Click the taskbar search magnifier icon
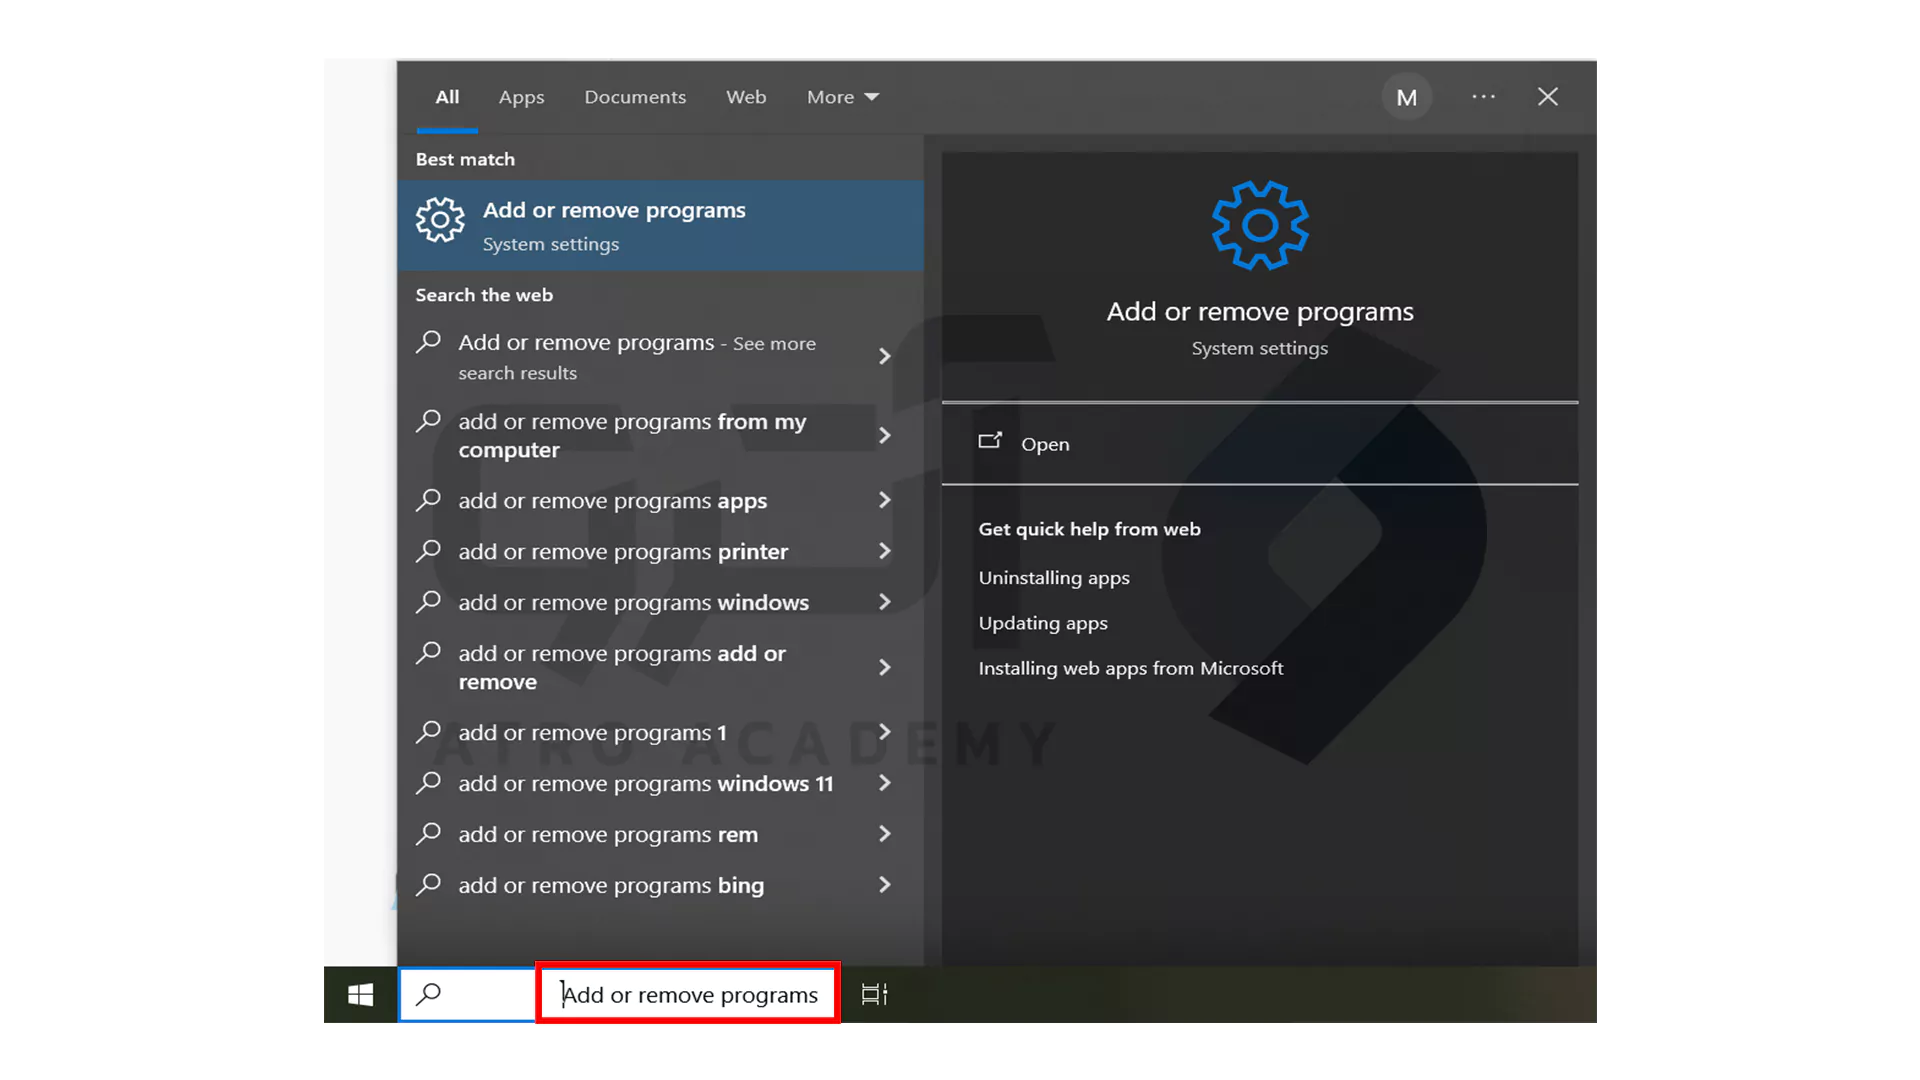 [x=429, y=994]
